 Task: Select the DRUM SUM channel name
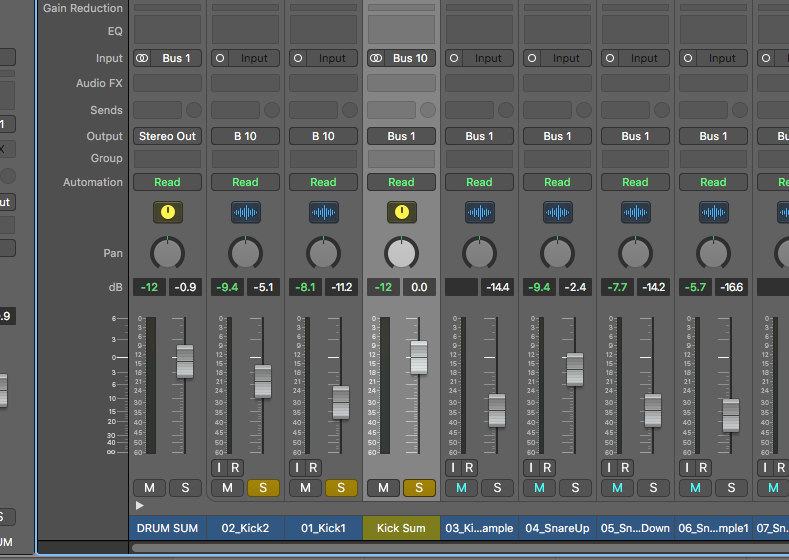168,528
